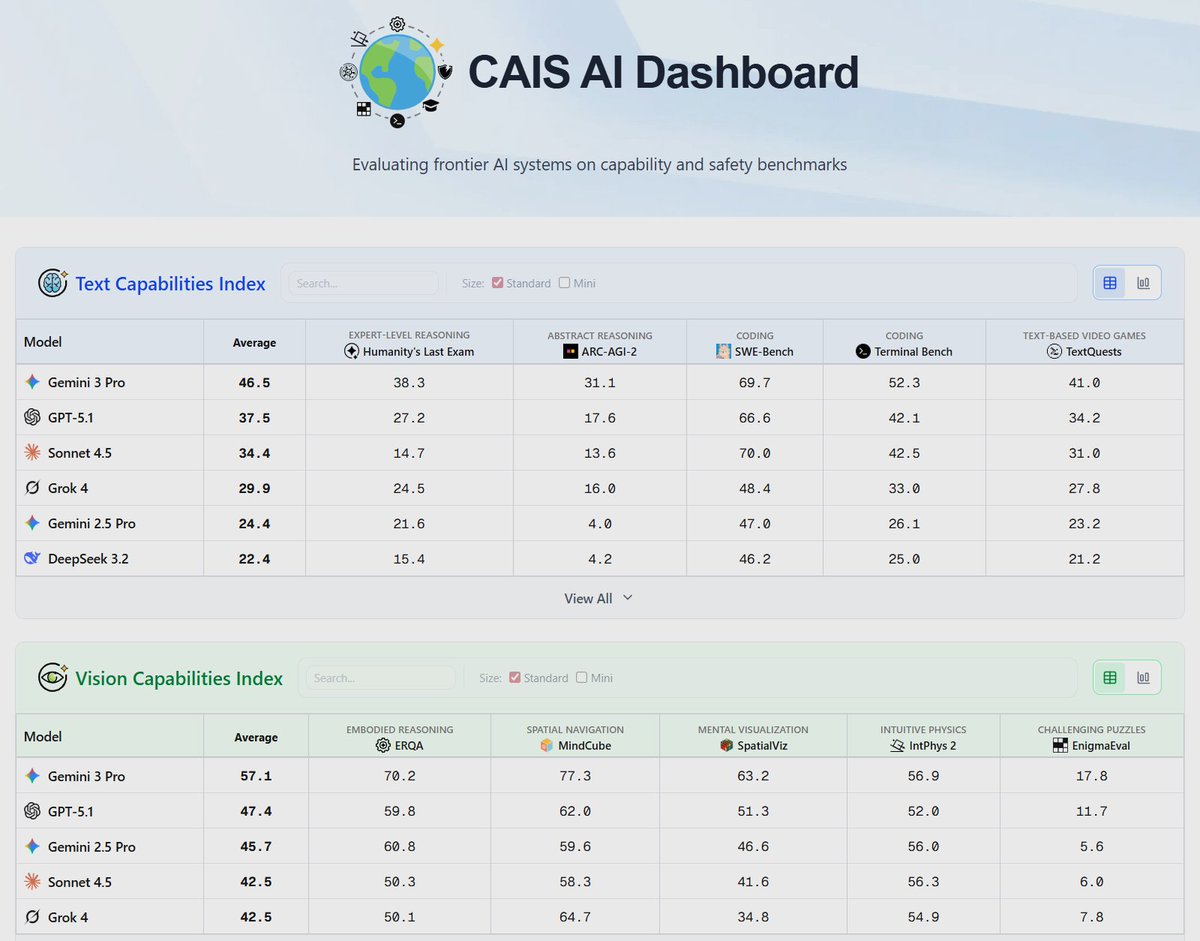This screenshot has width=1200, height=941.
Task: Uncheck Standard size in Vision Capabilities Index
Action: [x=516, y=678]
